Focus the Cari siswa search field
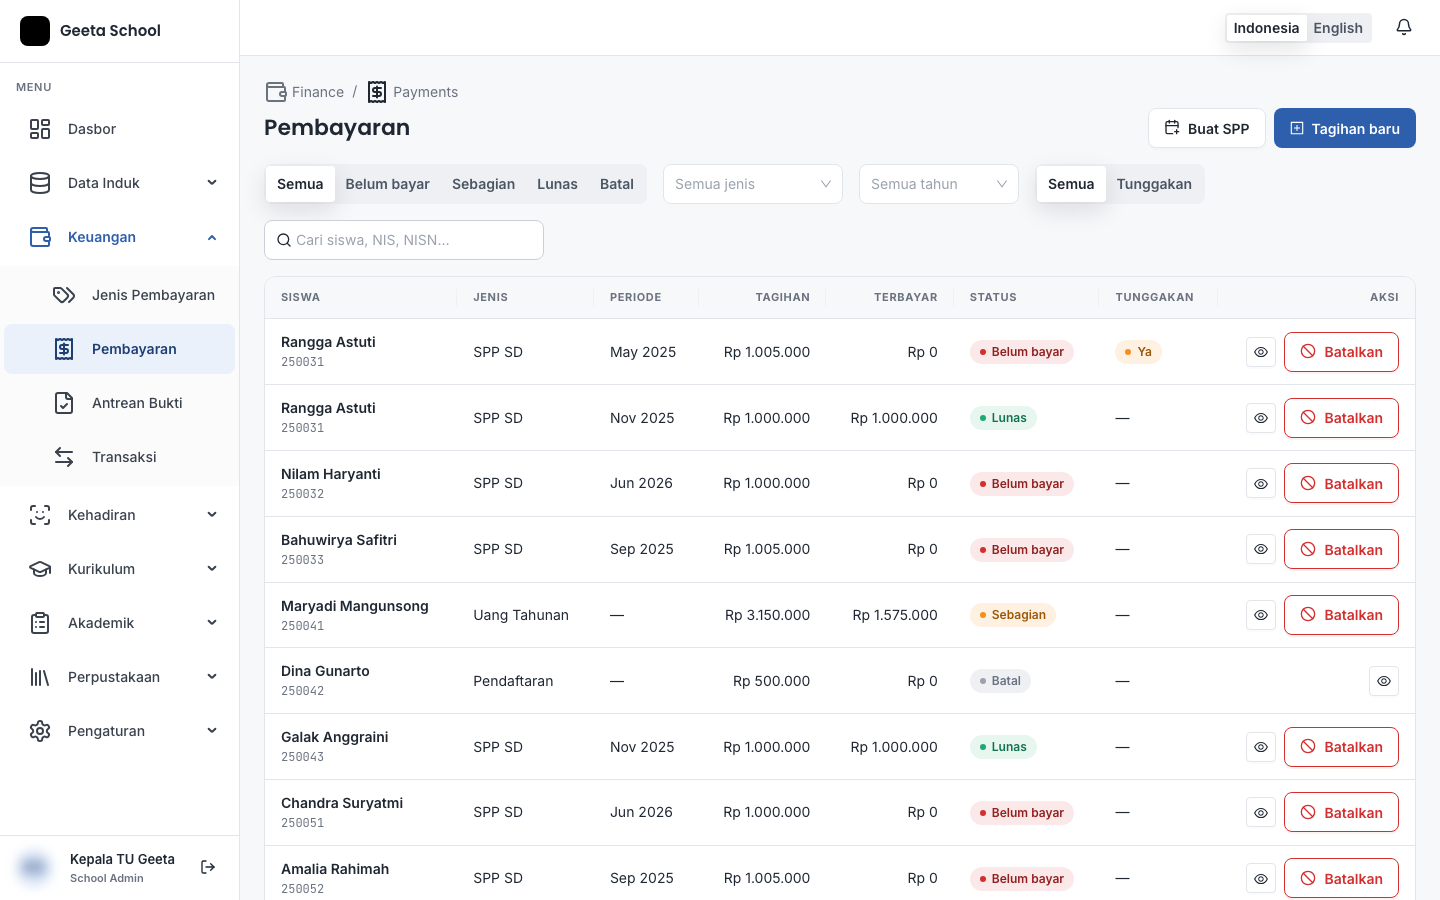This screenshot has width=1440, height=900. click(404, 240)
